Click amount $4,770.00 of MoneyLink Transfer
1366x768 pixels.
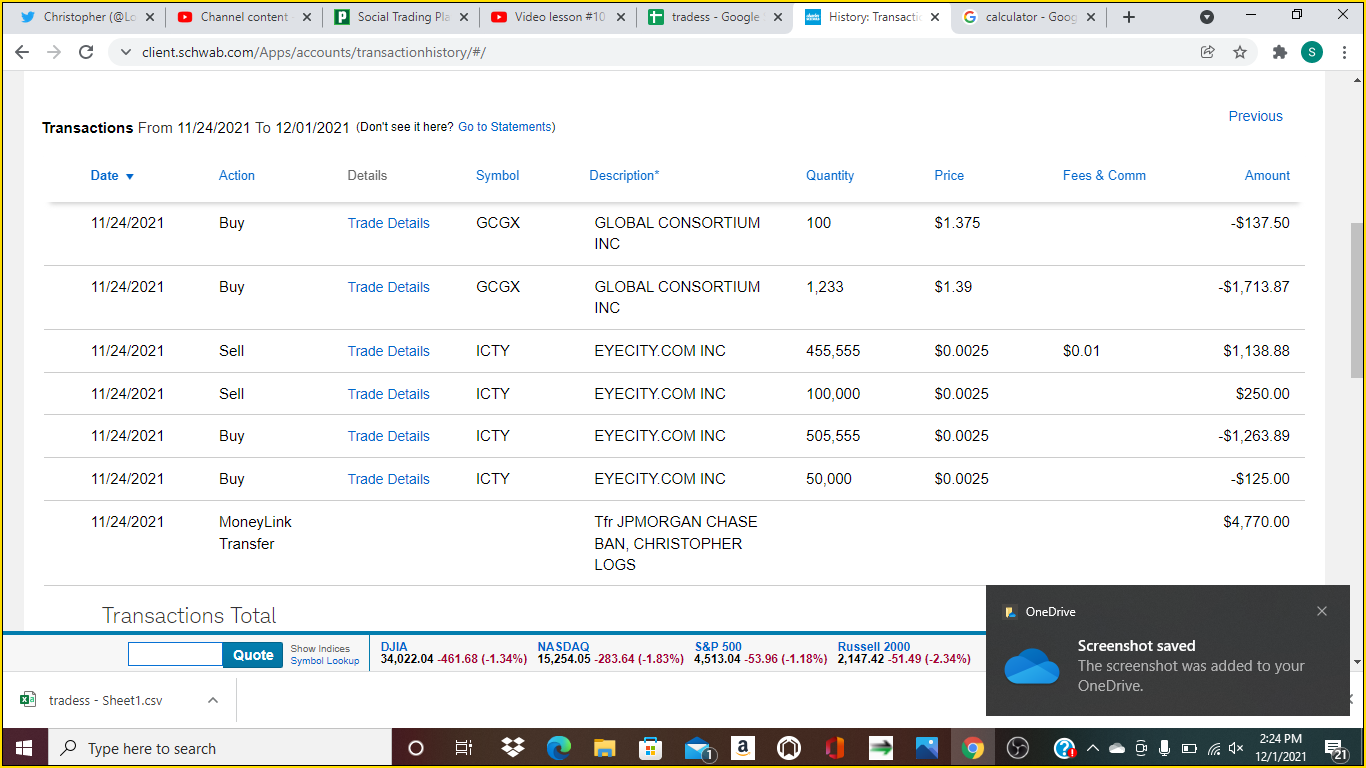1256,522
